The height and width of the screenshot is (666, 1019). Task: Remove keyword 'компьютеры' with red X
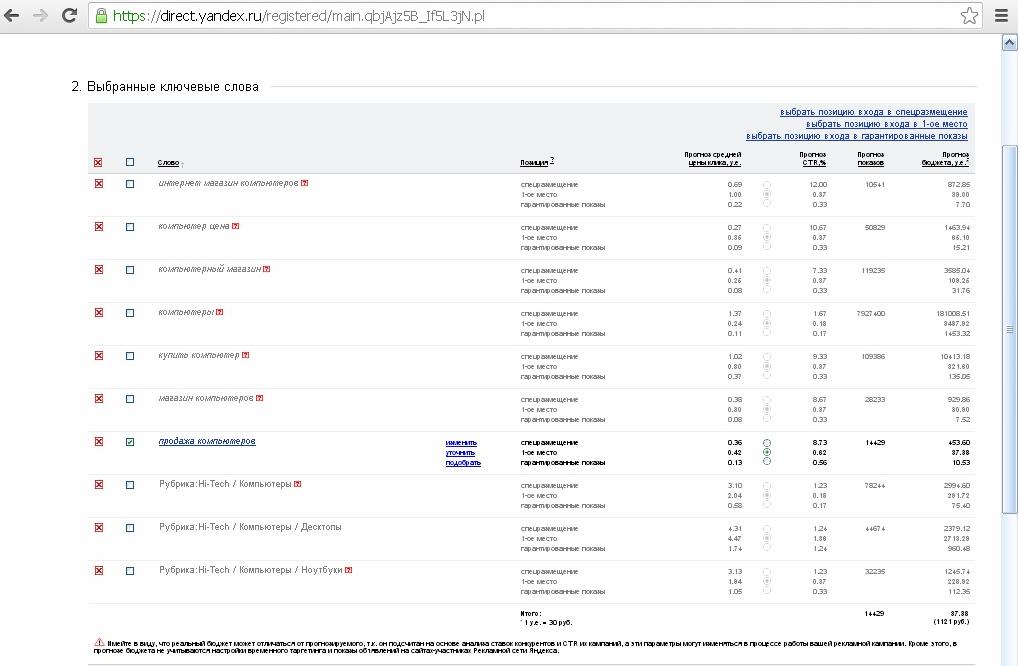tap(99, 313)
